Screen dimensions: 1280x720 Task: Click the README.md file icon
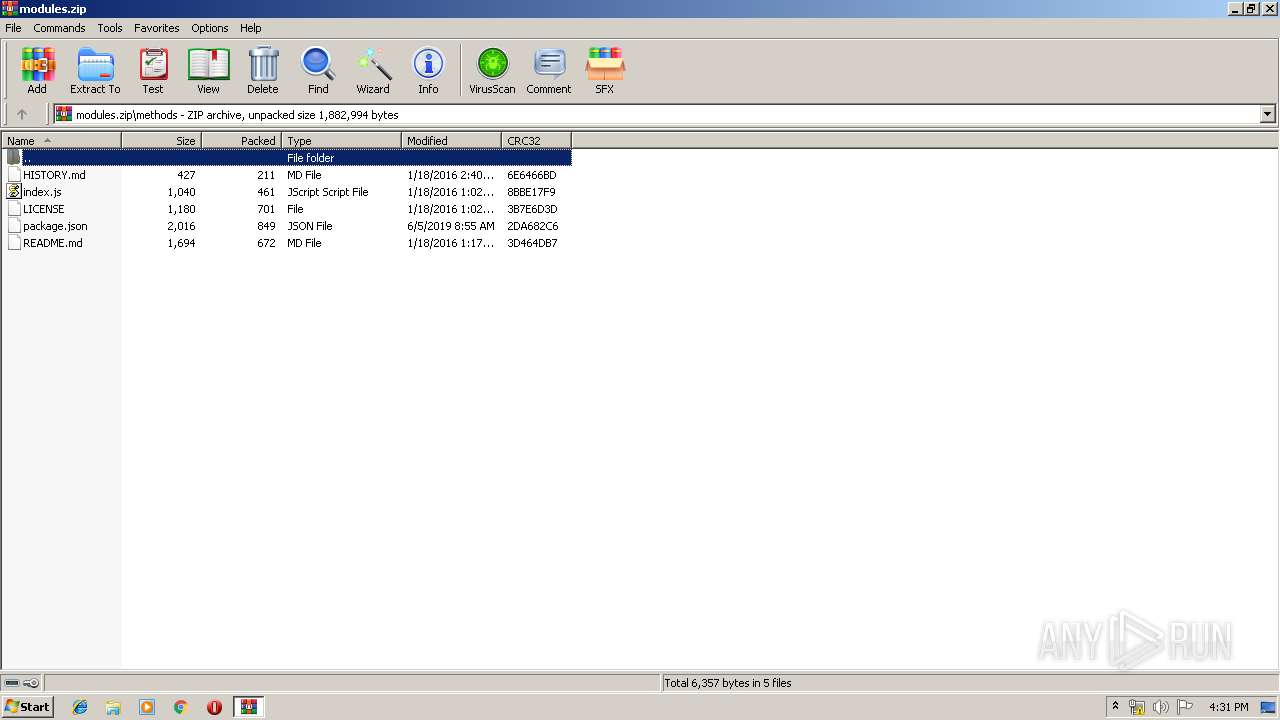pos(14,243)
